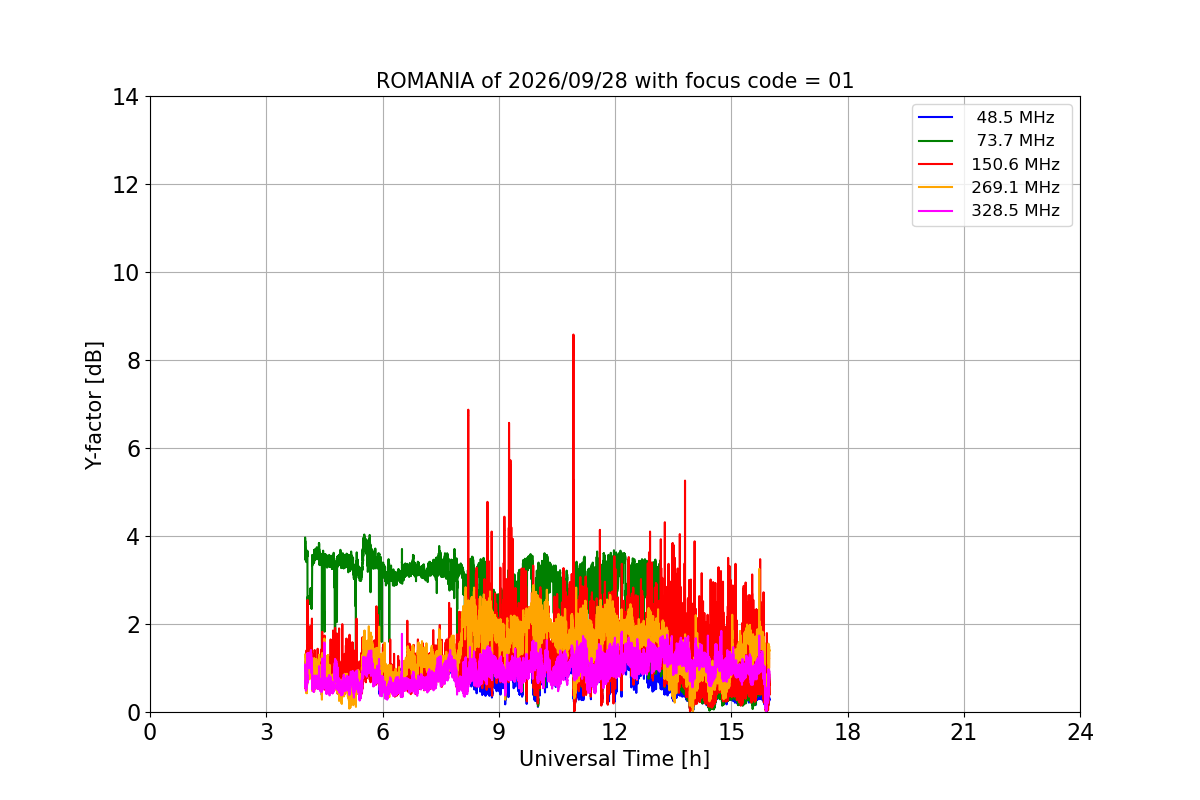Click the Universal Time [h] axis label
This screenshot has height=800, width=1200.
pos(614,759)
